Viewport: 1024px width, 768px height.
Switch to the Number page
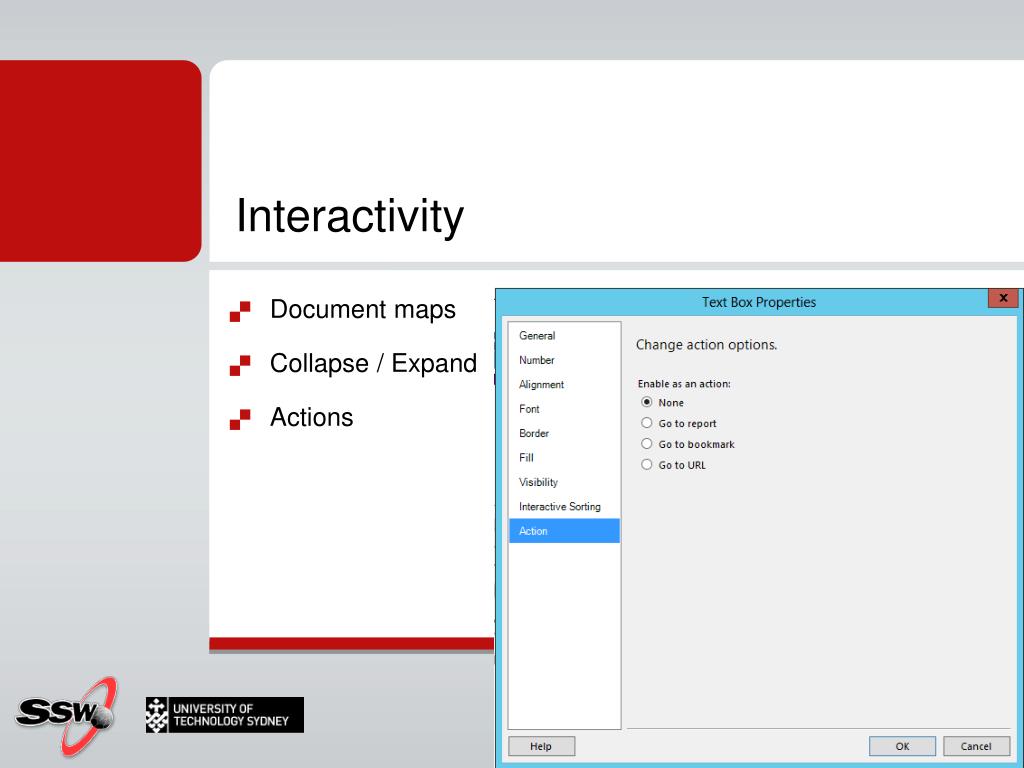click(564, 360)
